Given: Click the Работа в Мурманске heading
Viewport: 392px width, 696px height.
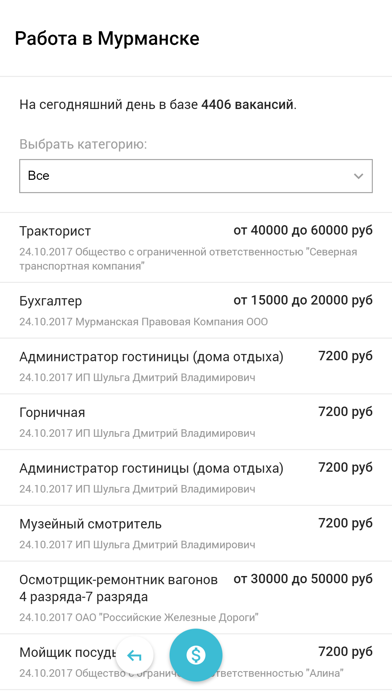Looking at the screenshot, I should coord(107,39).
